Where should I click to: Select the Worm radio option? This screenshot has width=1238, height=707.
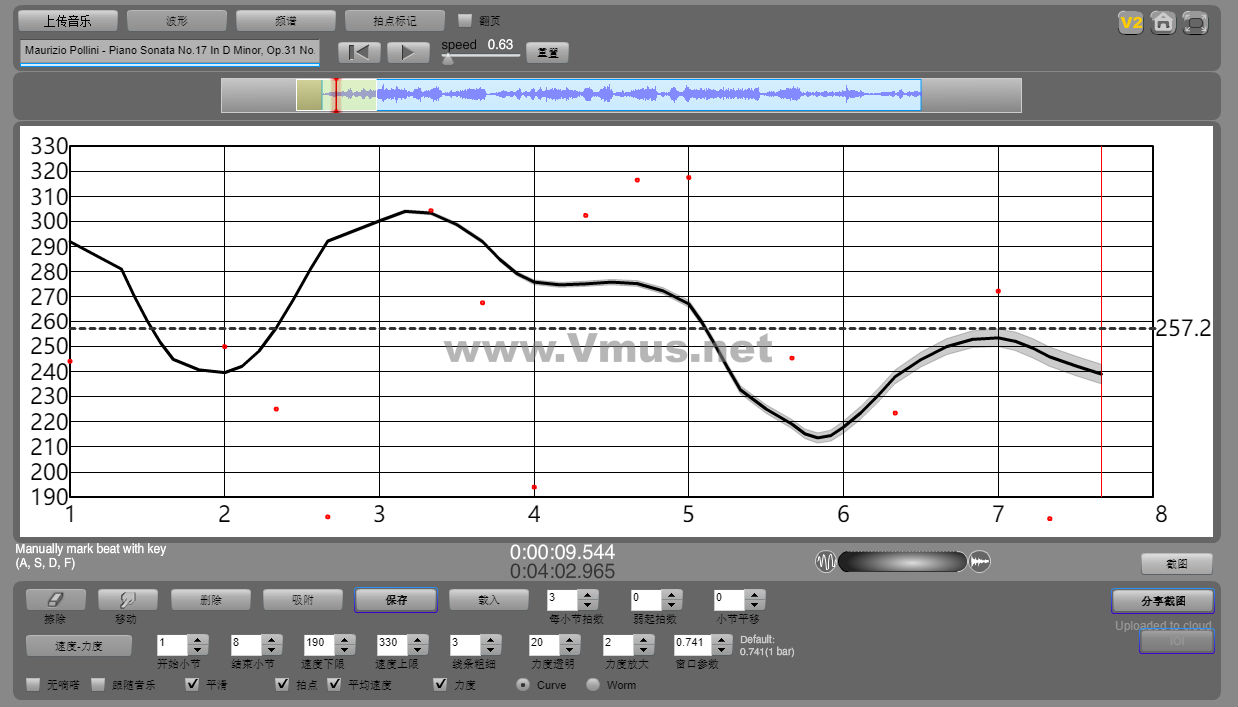click(593, 685)
